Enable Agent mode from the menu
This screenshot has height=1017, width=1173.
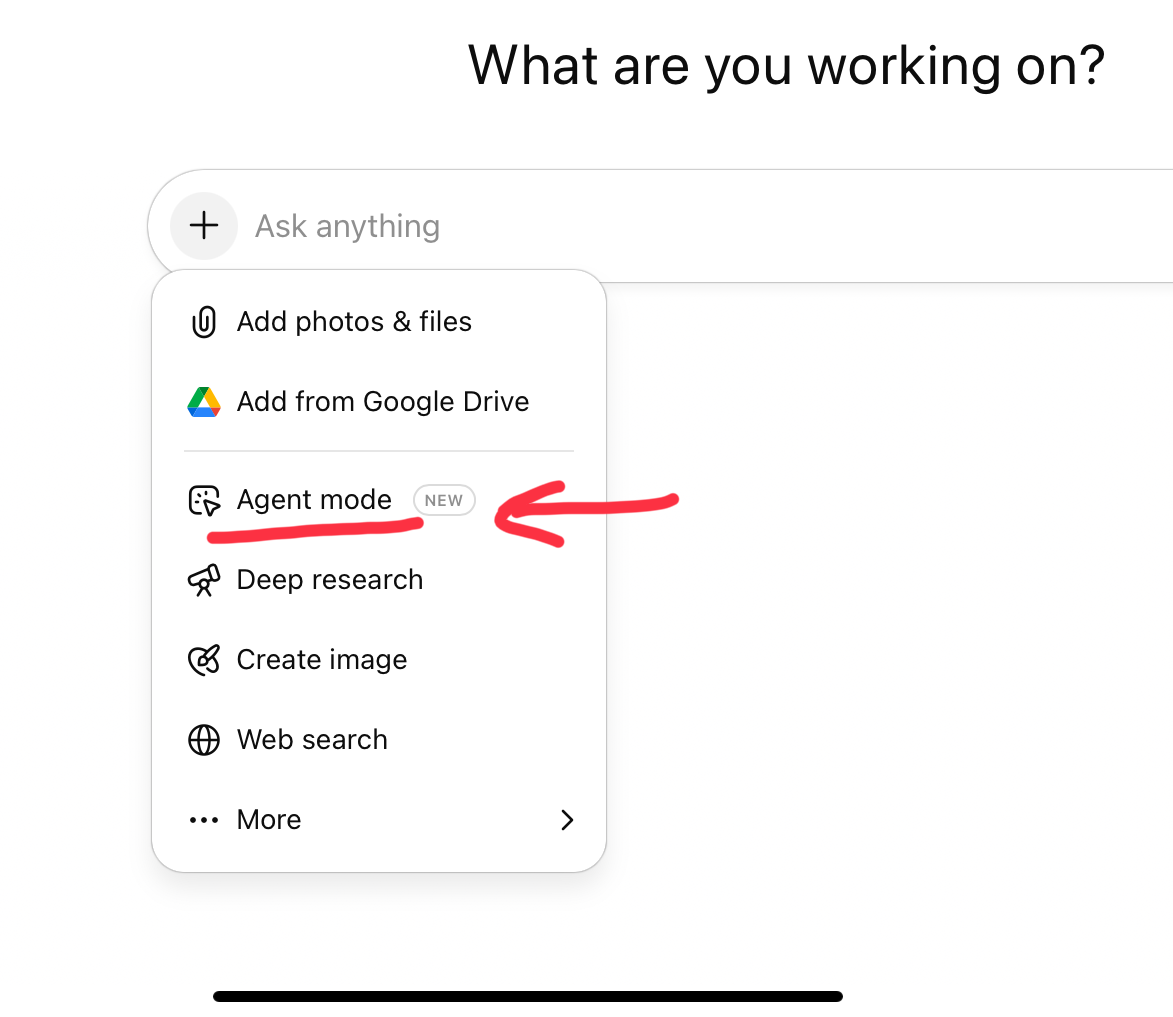(379, 500)
